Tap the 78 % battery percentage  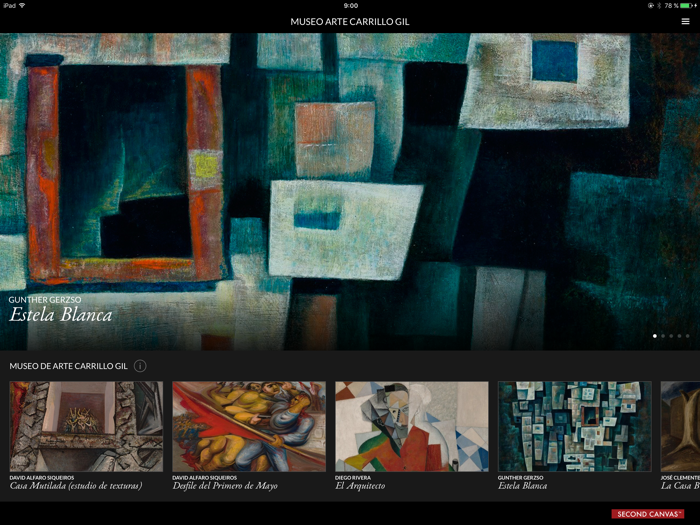click(671, 6)
